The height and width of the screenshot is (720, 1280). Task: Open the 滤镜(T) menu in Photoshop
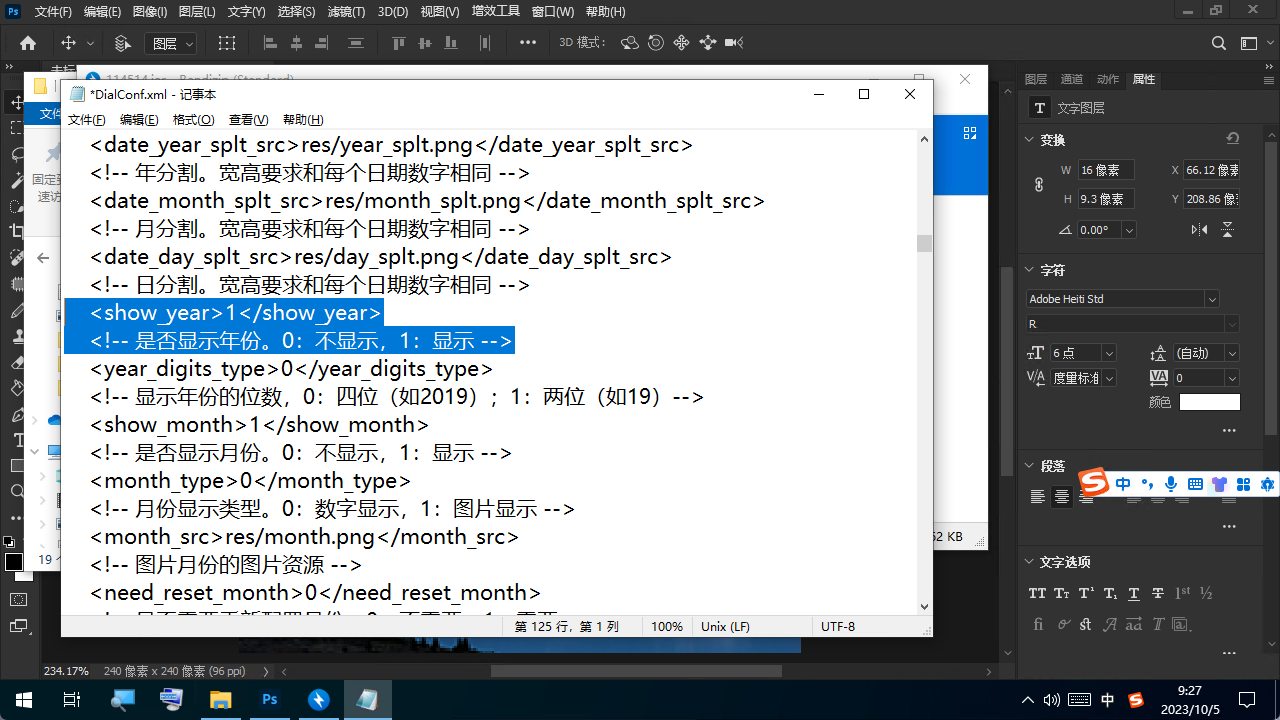[346, 12]
